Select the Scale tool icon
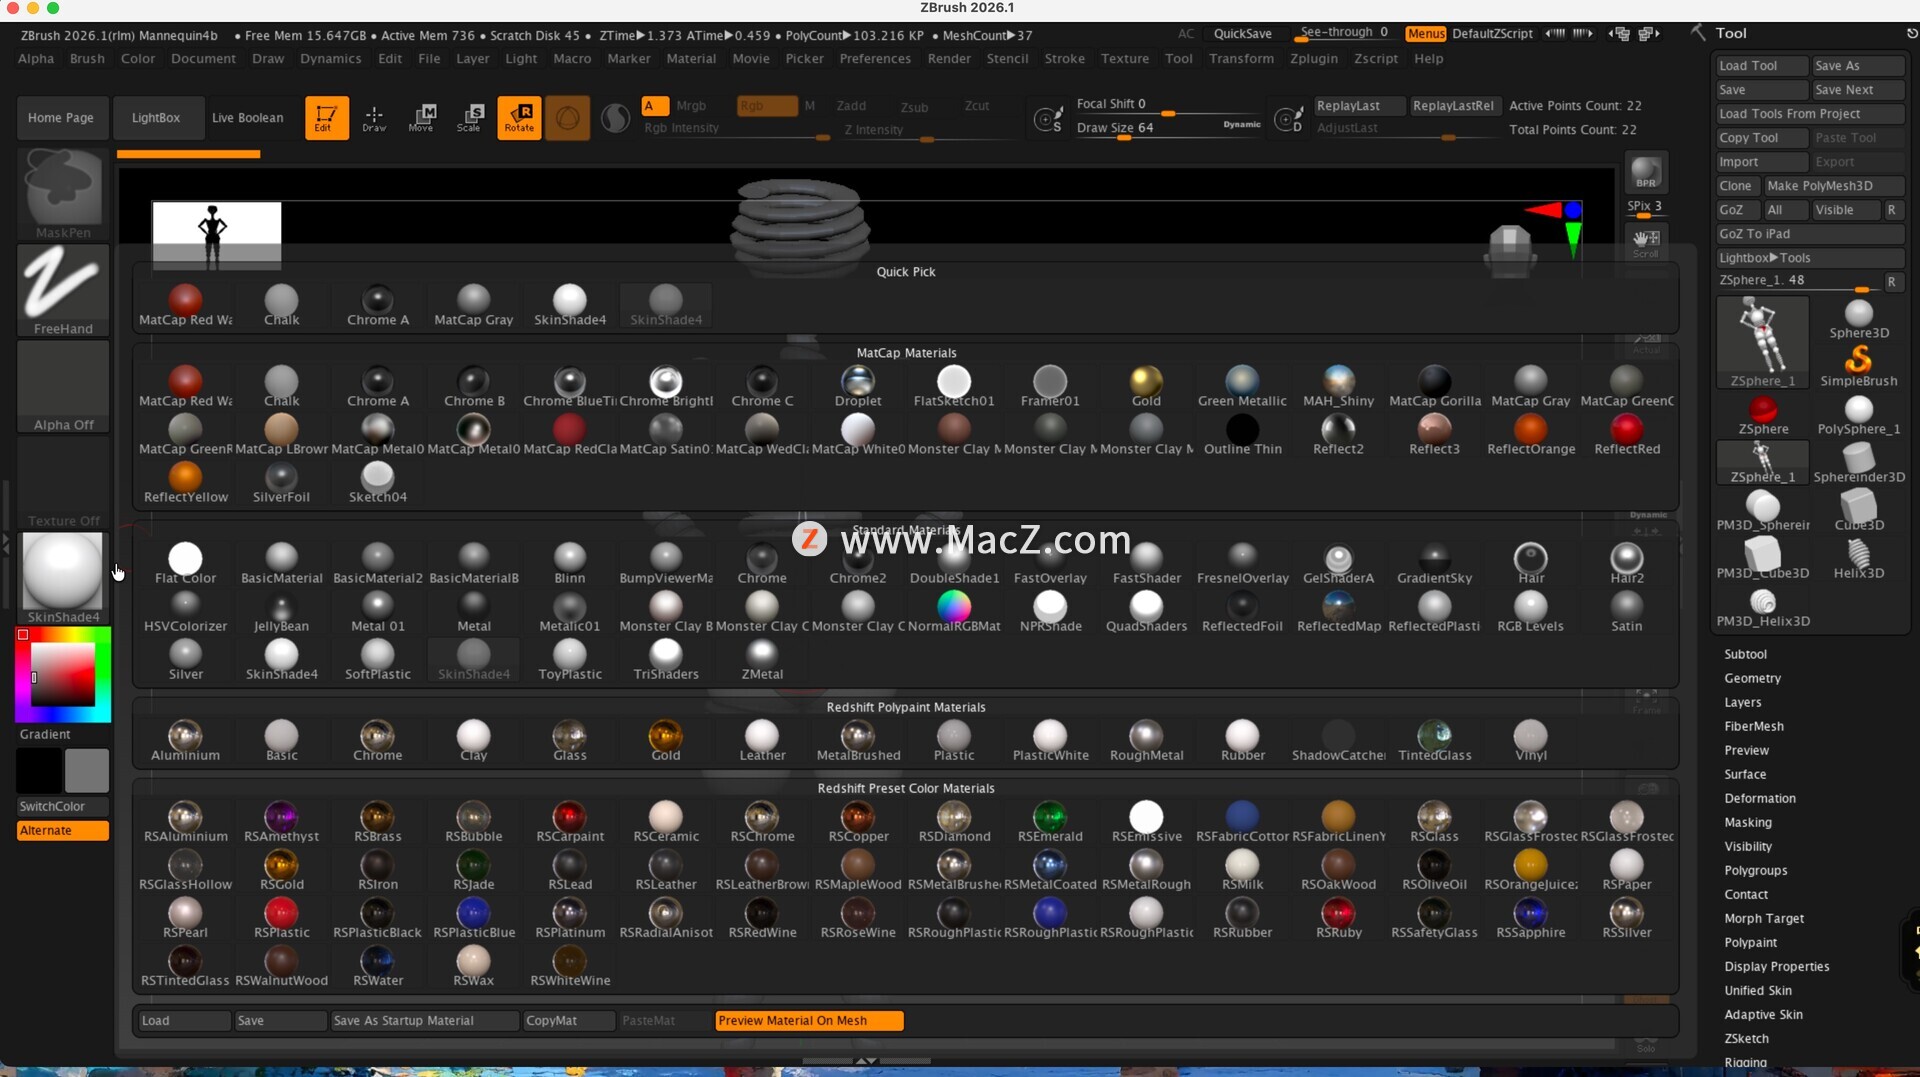This screenshot has height=1077, width=1920. tap(469, 118)
